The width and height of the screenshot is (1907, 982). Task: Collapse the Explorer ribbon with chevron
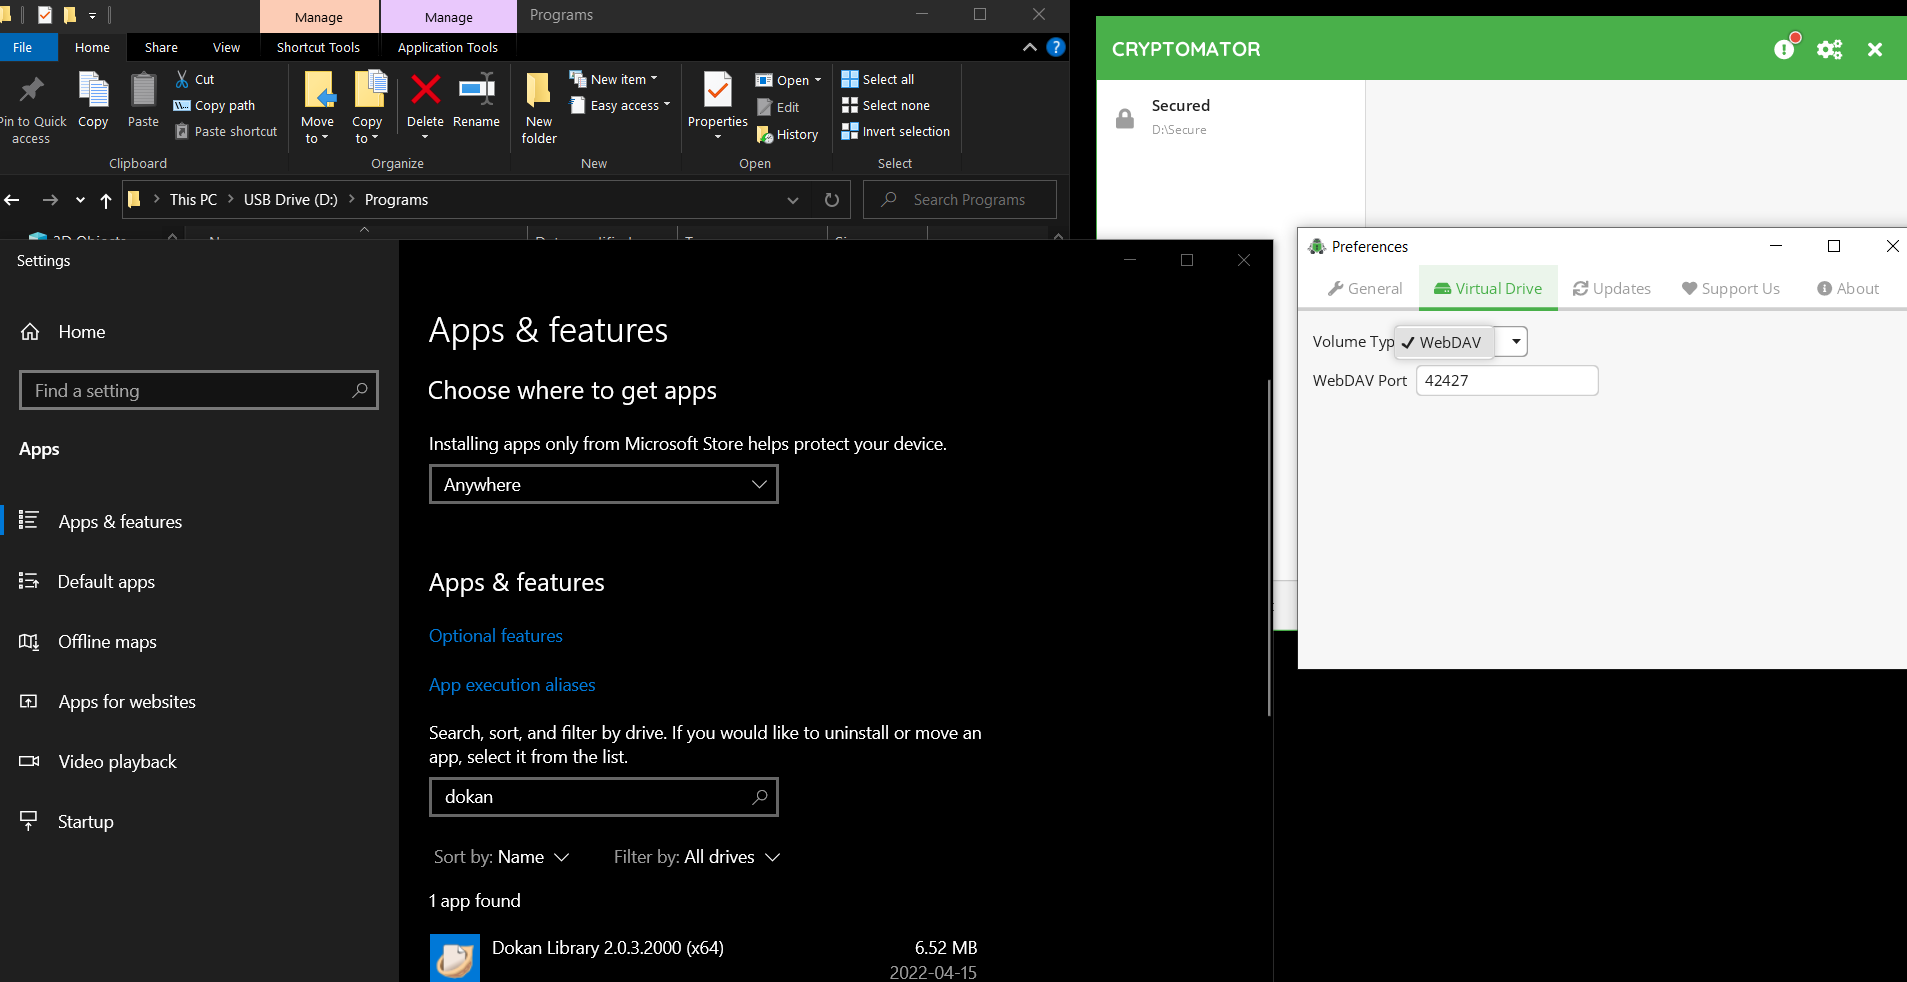click(1030, 47)
